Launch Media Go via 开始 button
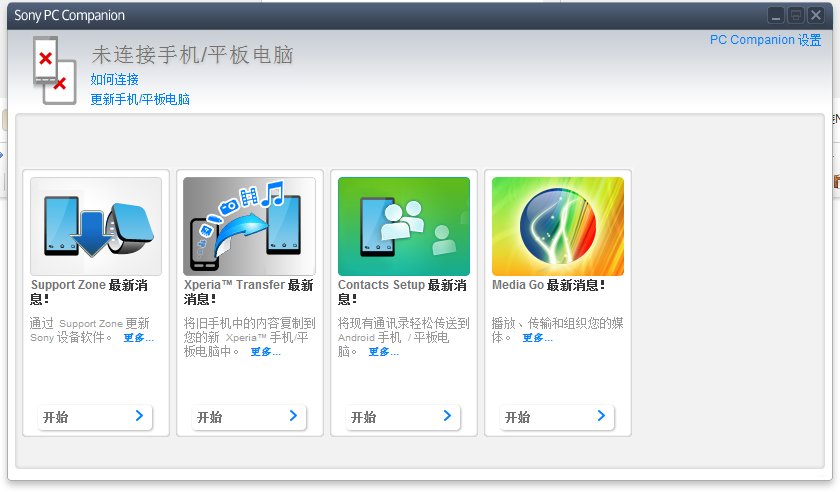Image resolution: width=840 pixels, height=492 pixels. pyautogui.click(x=558, y=416)
